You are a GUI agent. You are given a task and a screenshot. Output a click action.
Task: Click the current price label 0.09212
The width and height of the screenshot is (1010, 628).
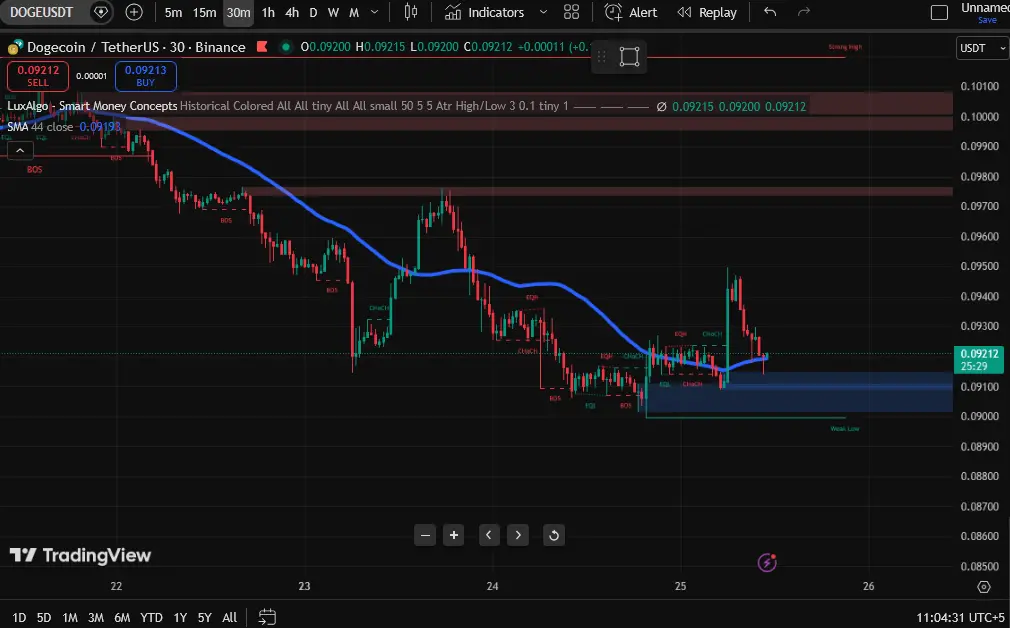point(978,359)
